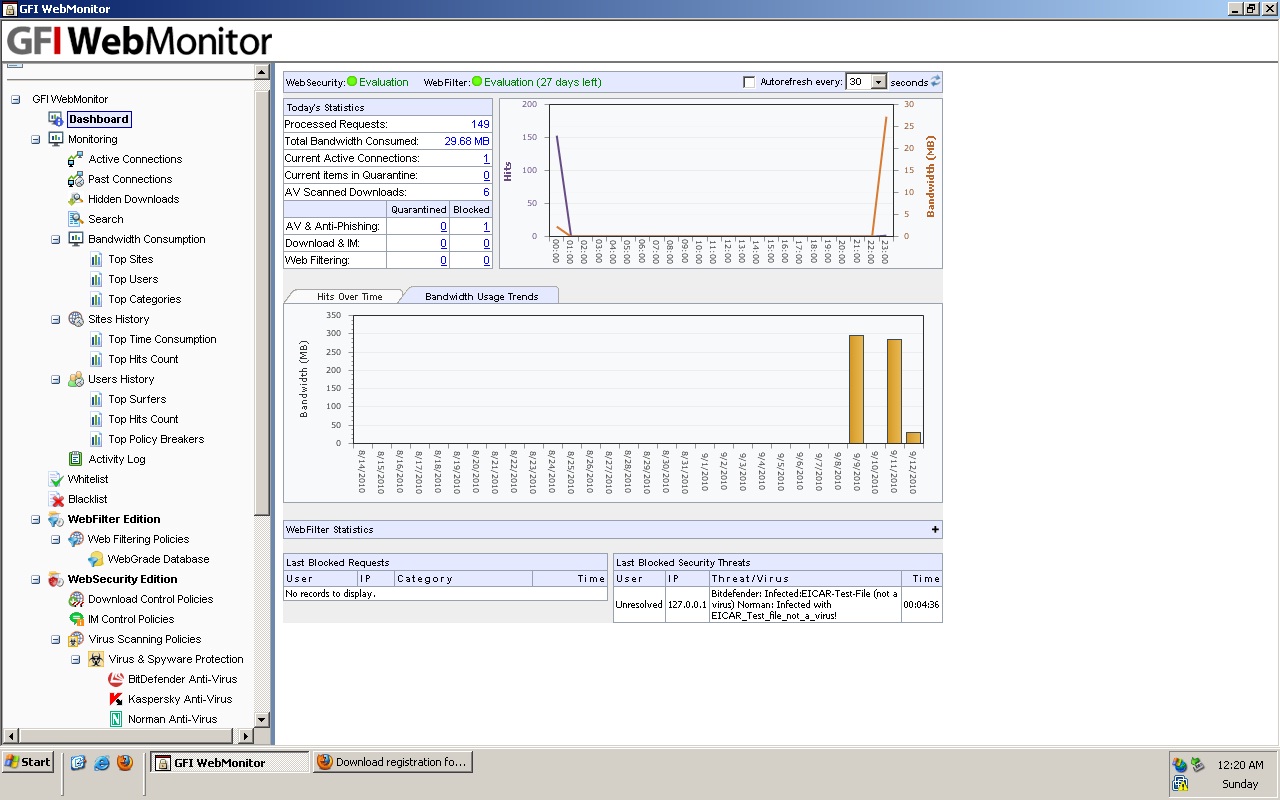Click the autorefresh reload arrows icon

[935, 82]
